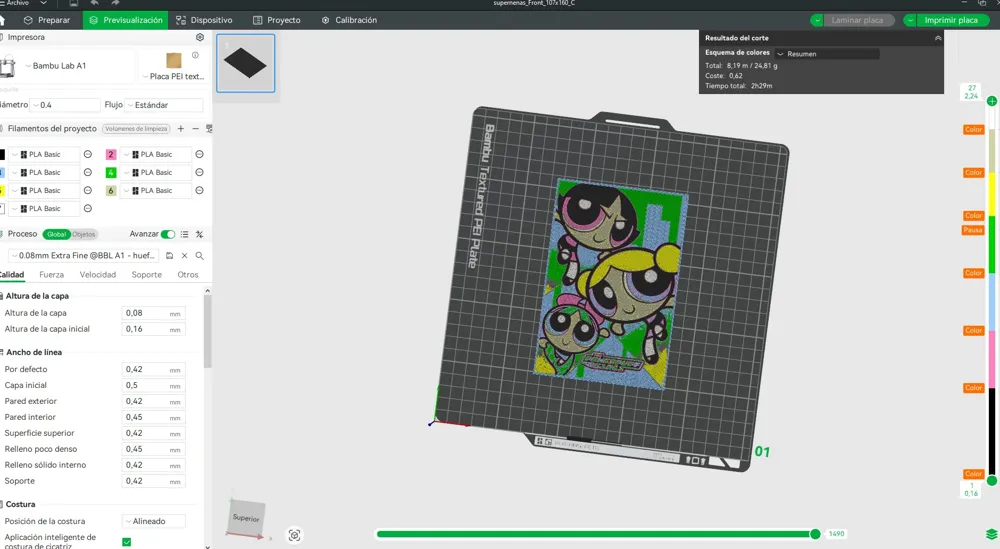This screenshot has width=1000, height=549.
Task: Click the Imprimir placa button
Action: point(951,20)
